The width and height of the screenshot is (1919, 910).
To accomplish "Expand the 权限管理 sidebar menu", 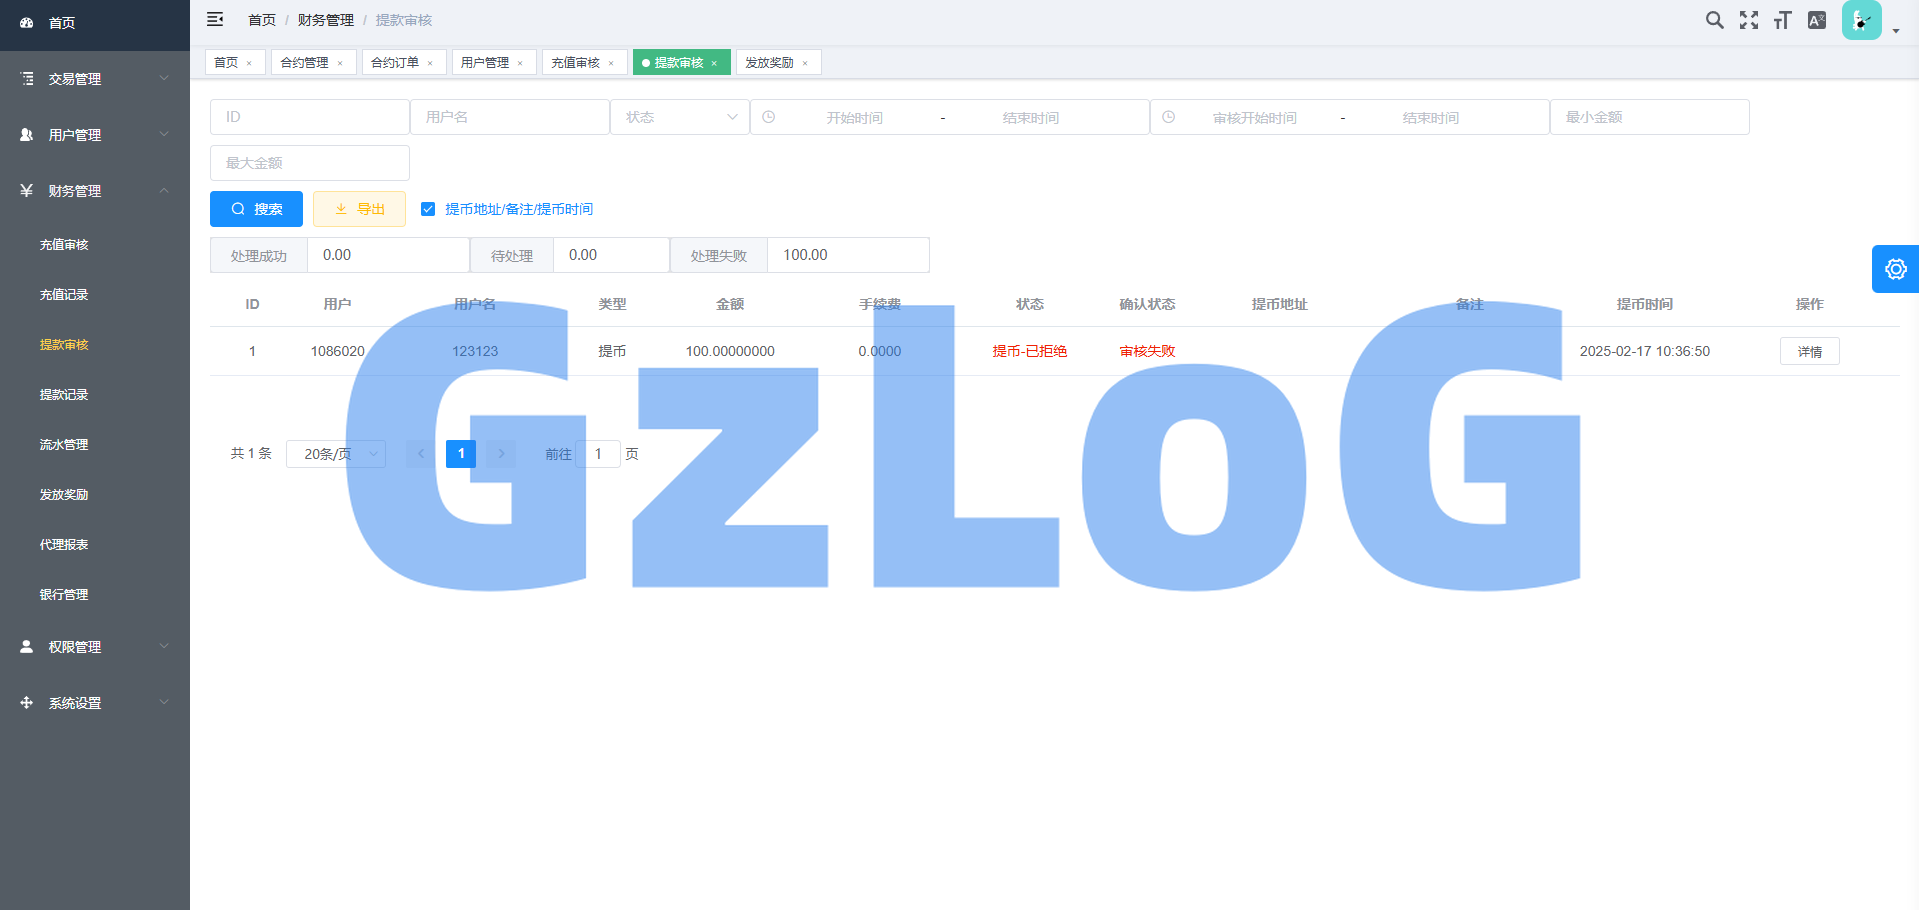I will (95, 647).
